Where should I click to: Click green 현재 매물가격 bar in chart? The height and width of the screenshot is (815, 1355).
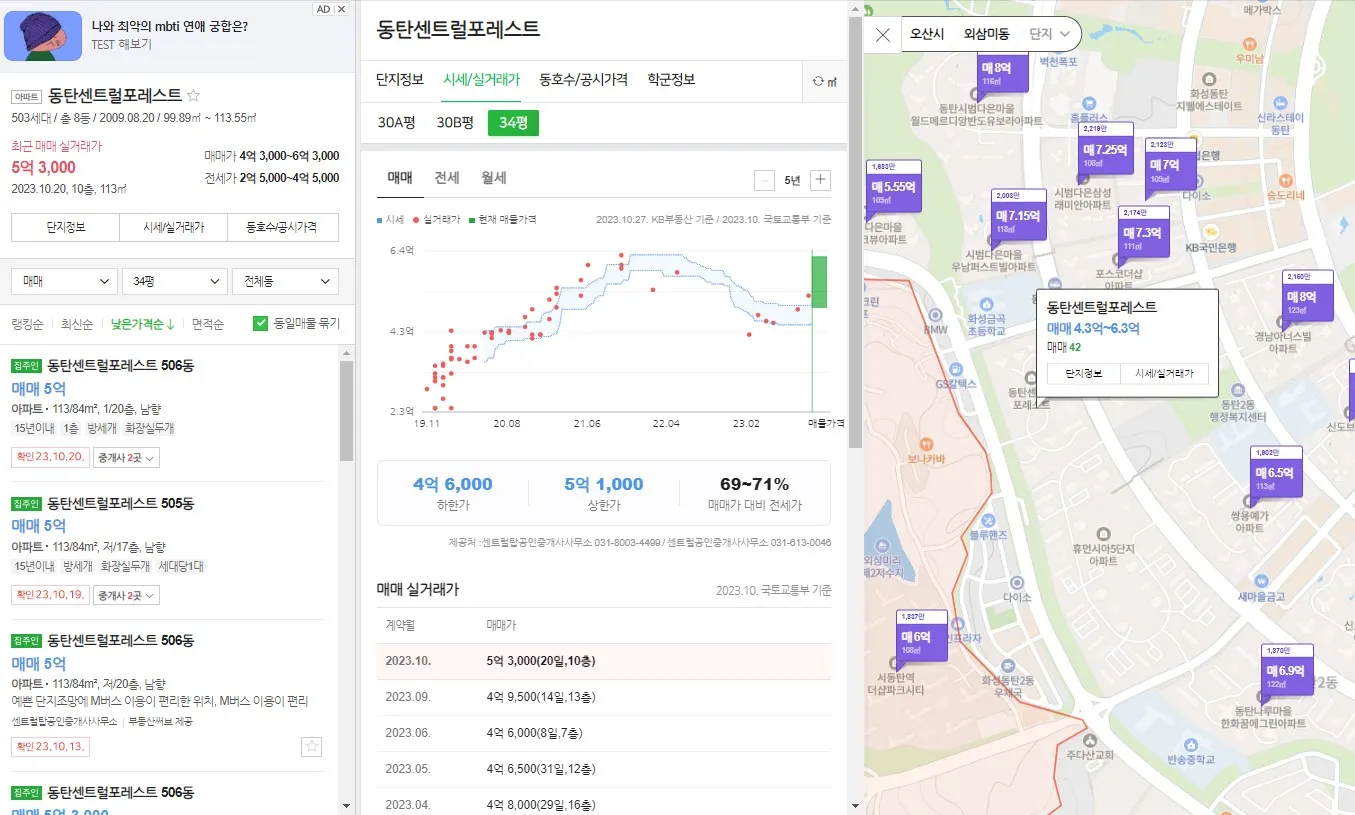819,281
